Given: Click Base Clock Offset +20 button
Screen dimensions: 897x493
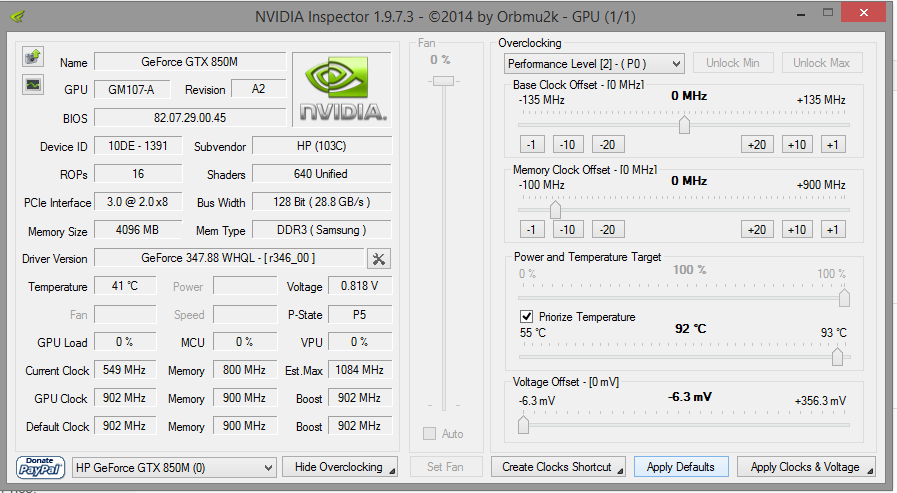Looking at the screenshot, I should [757, 145].
